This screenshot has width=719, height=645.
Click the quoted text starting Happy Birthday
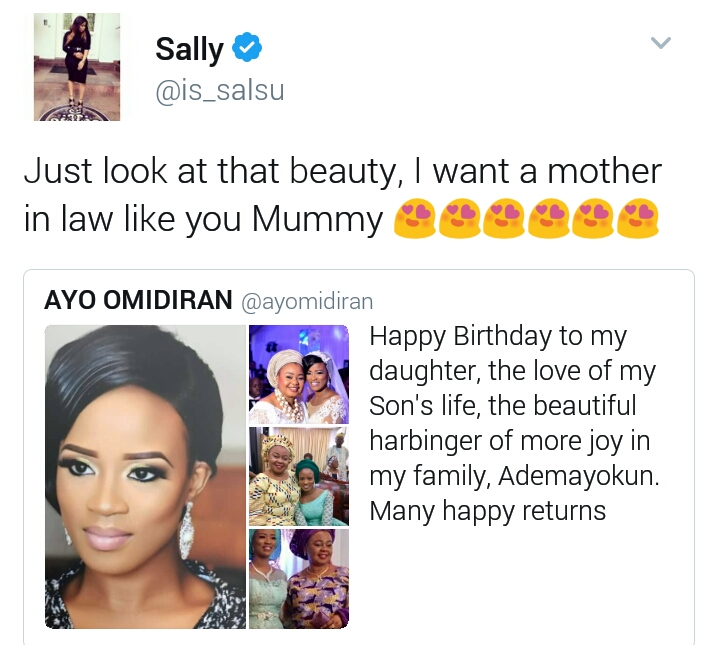pos(514,424)
